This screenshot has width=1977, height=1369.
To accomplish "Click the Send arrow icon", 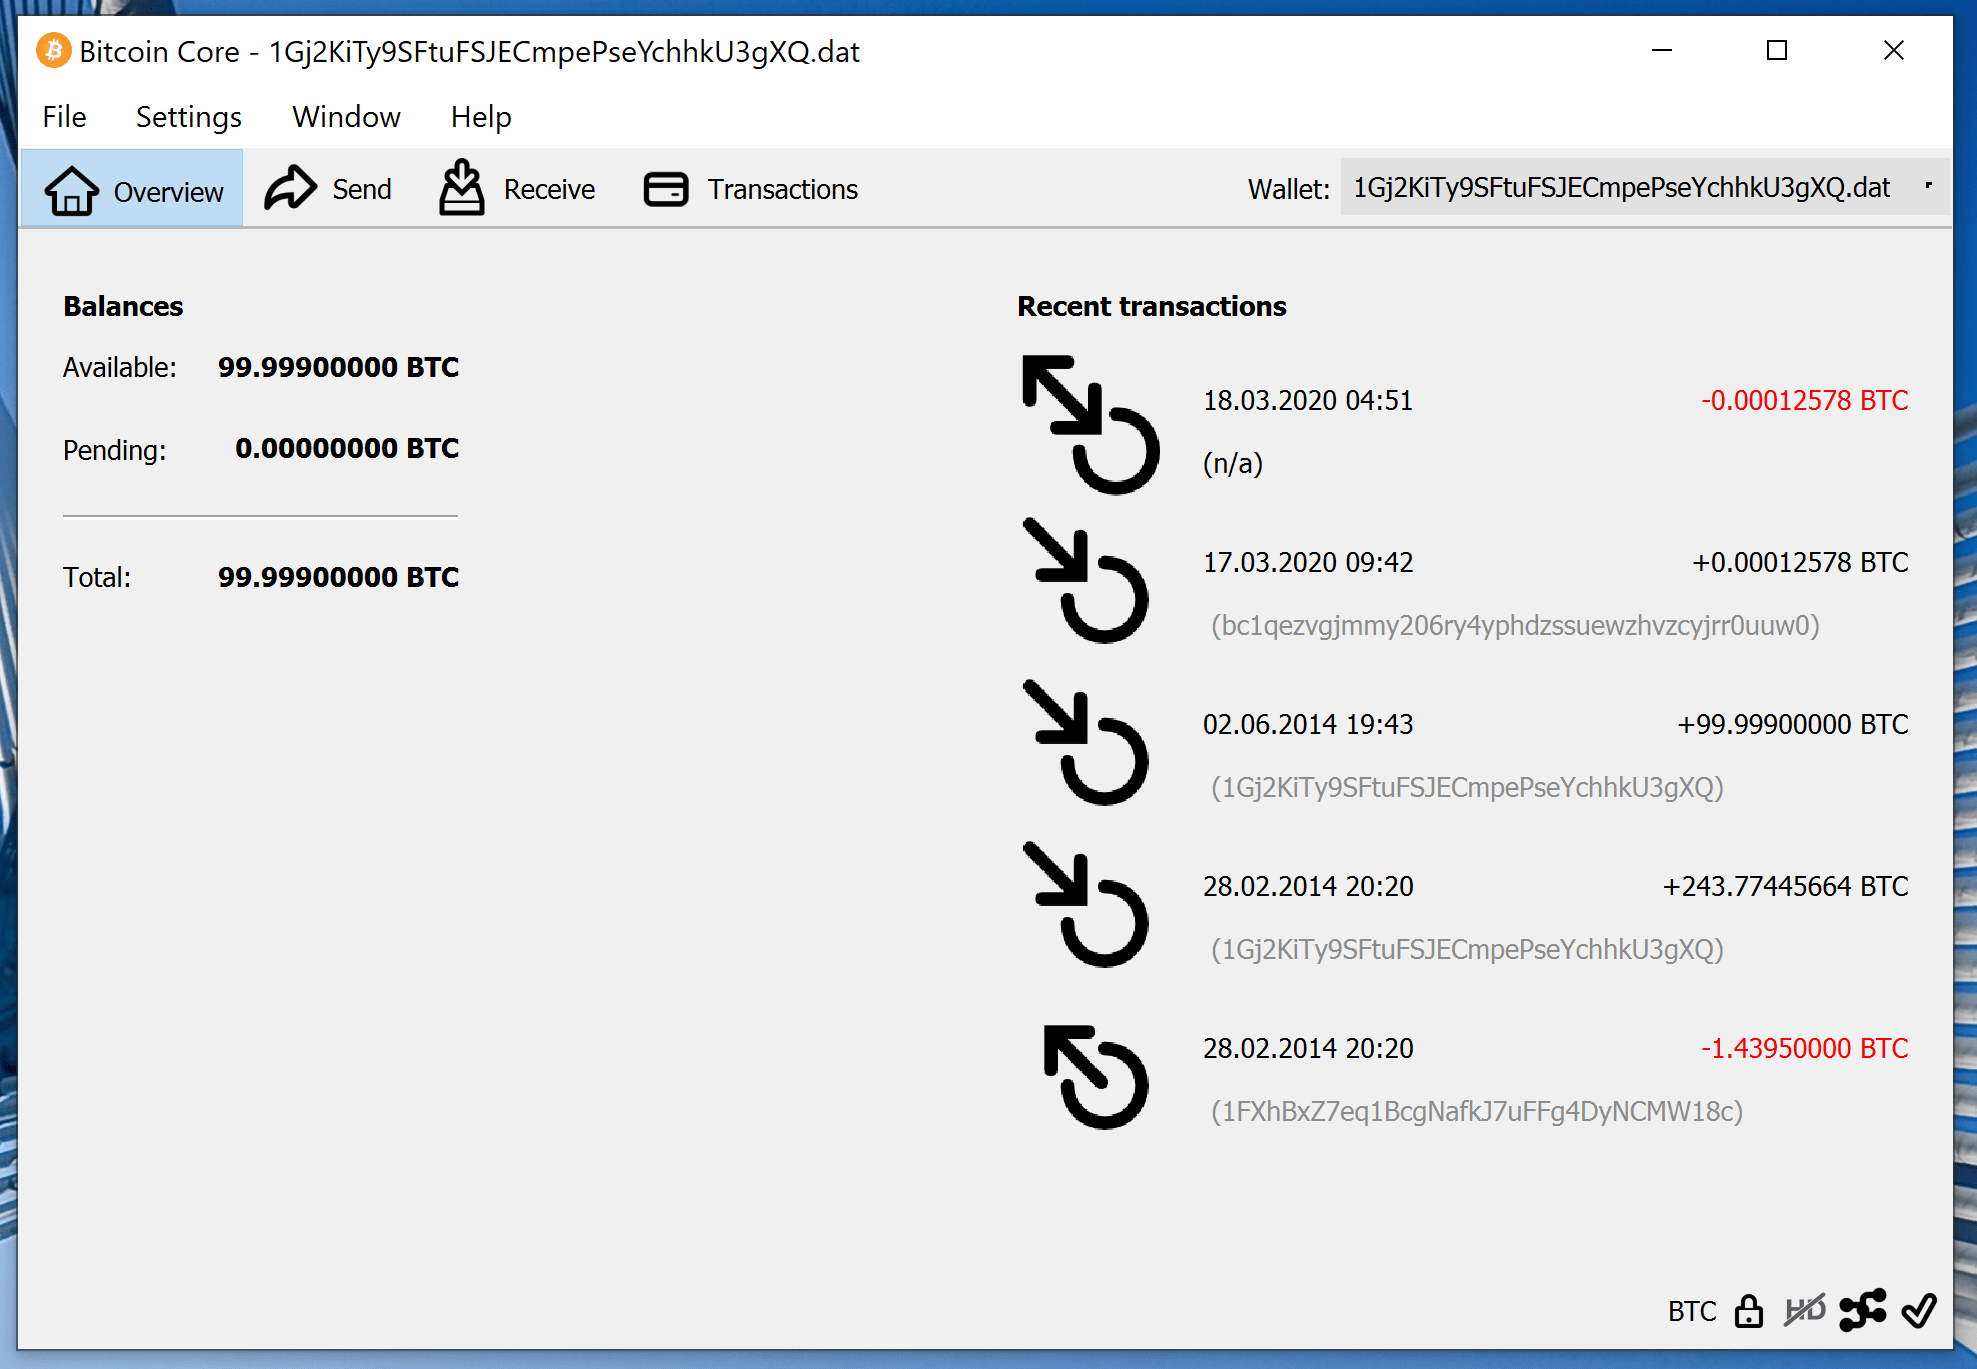I will click(290, 188).
